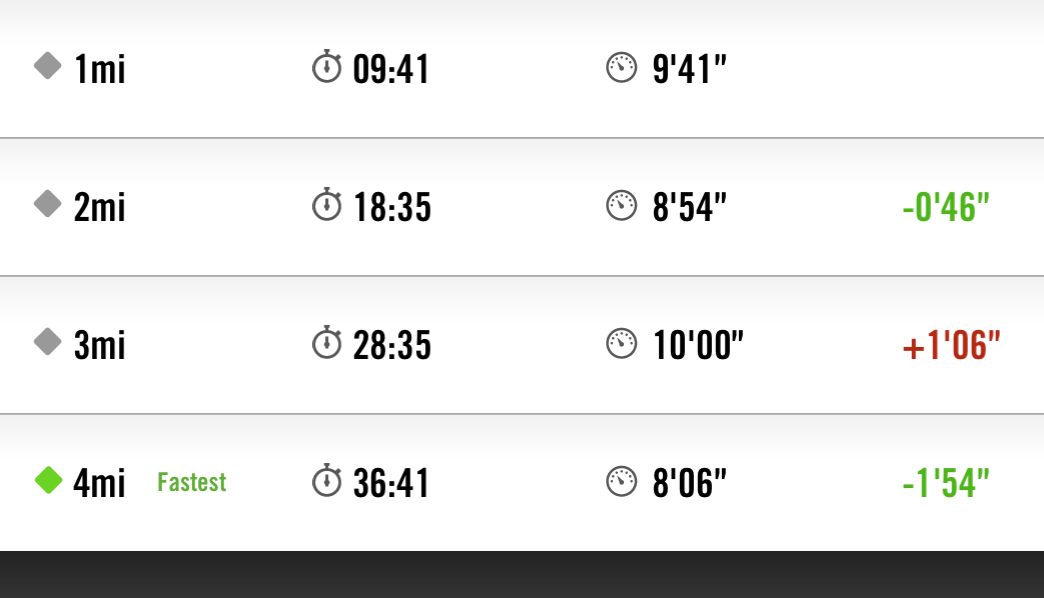Click the pace gauge icon beside 10'00"
The width and height of the screenshot is (1044, 598).
coord(622,344)
